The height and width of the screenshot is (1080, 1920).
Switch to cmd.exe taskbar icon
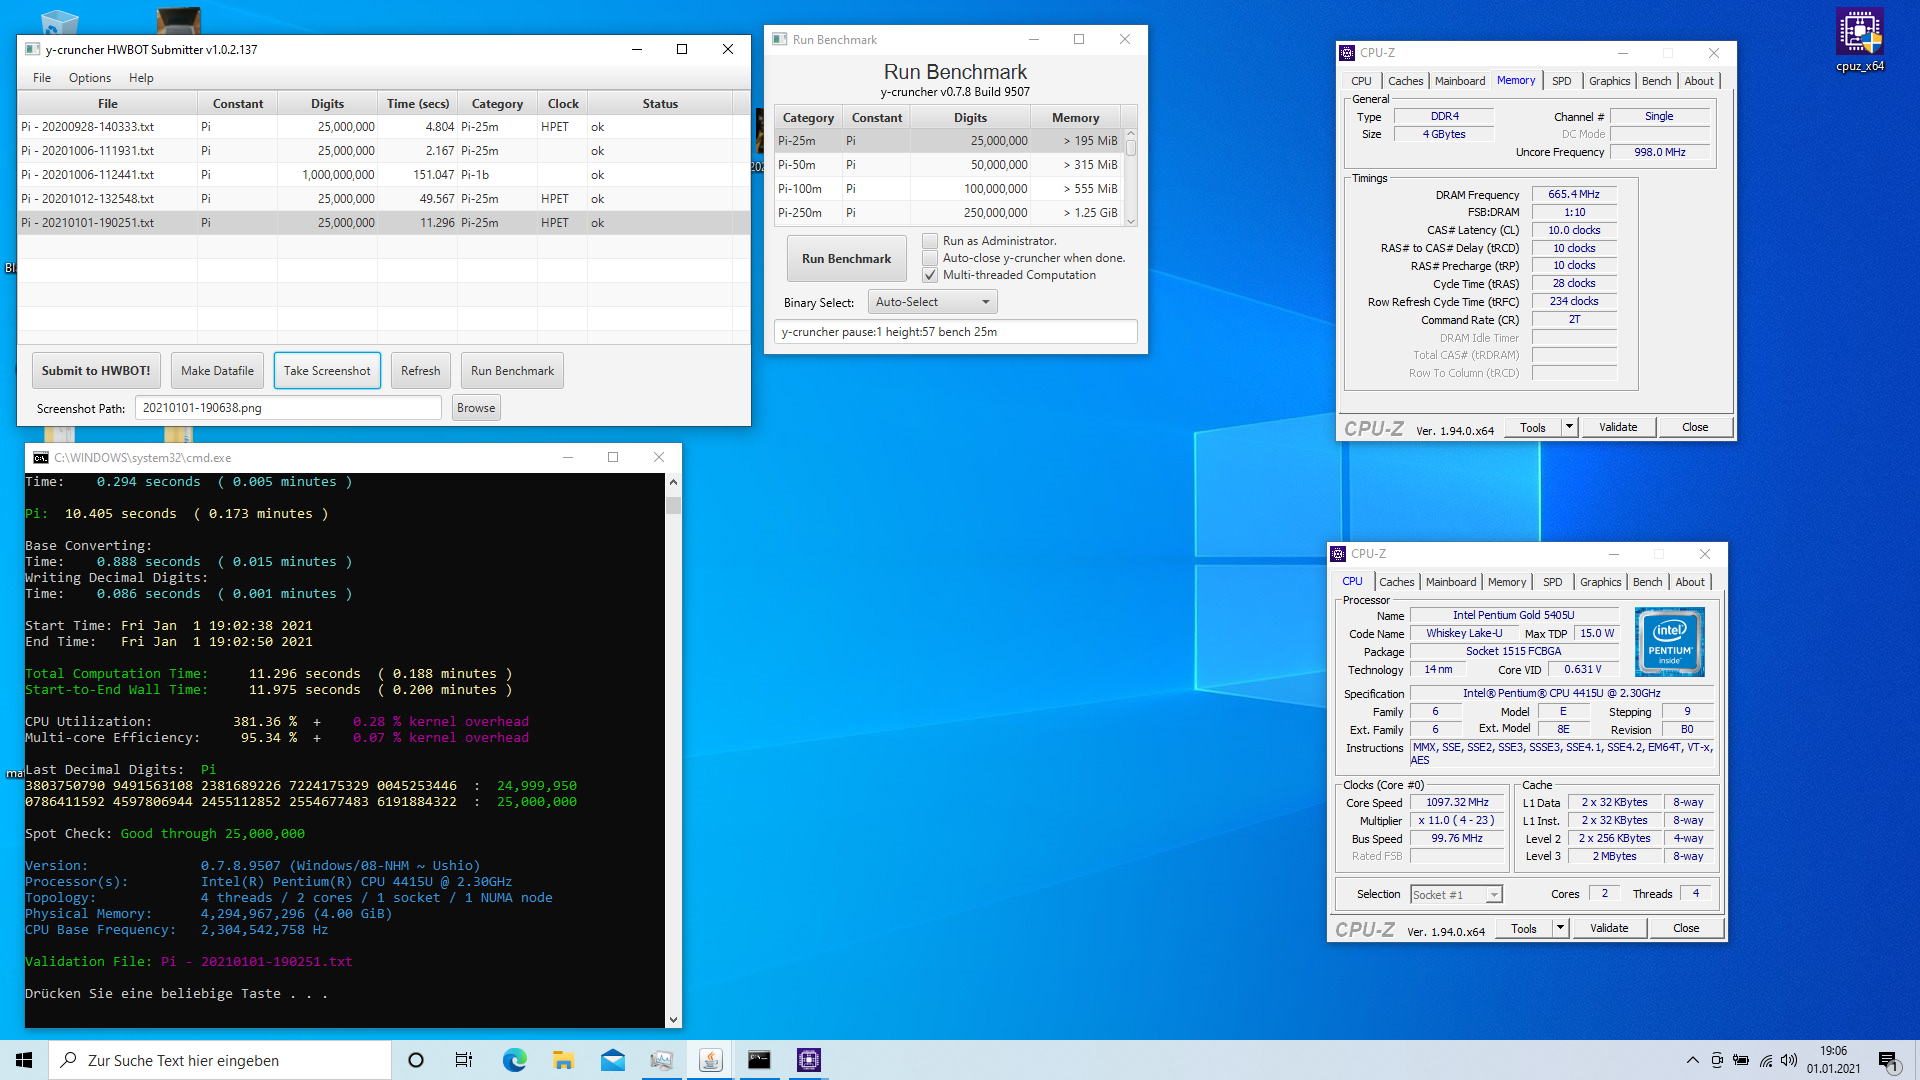point(759,1060)
